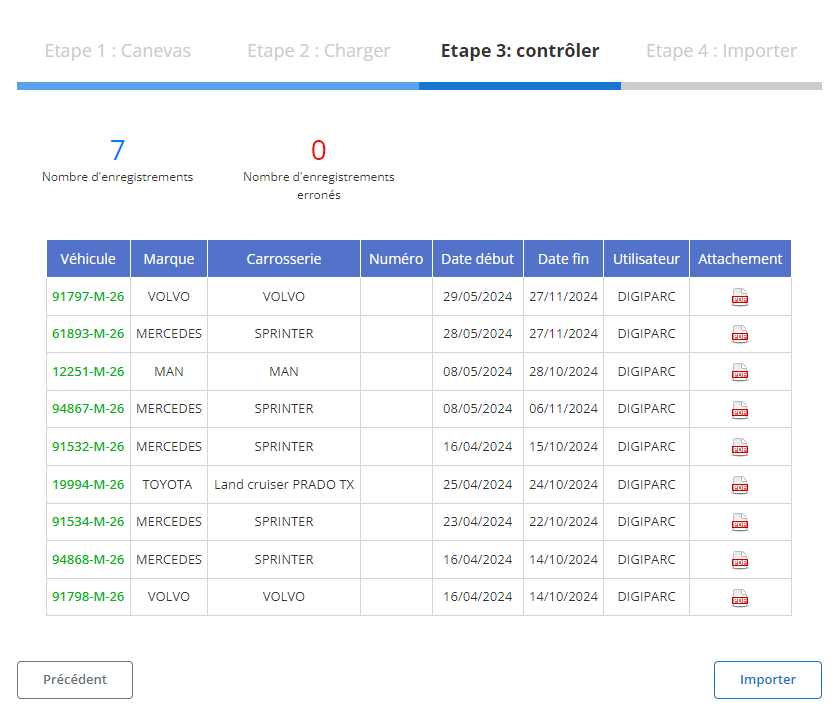Click the Numéro column header
Viewport: 839px width, 718px height.
click(396, 259)
